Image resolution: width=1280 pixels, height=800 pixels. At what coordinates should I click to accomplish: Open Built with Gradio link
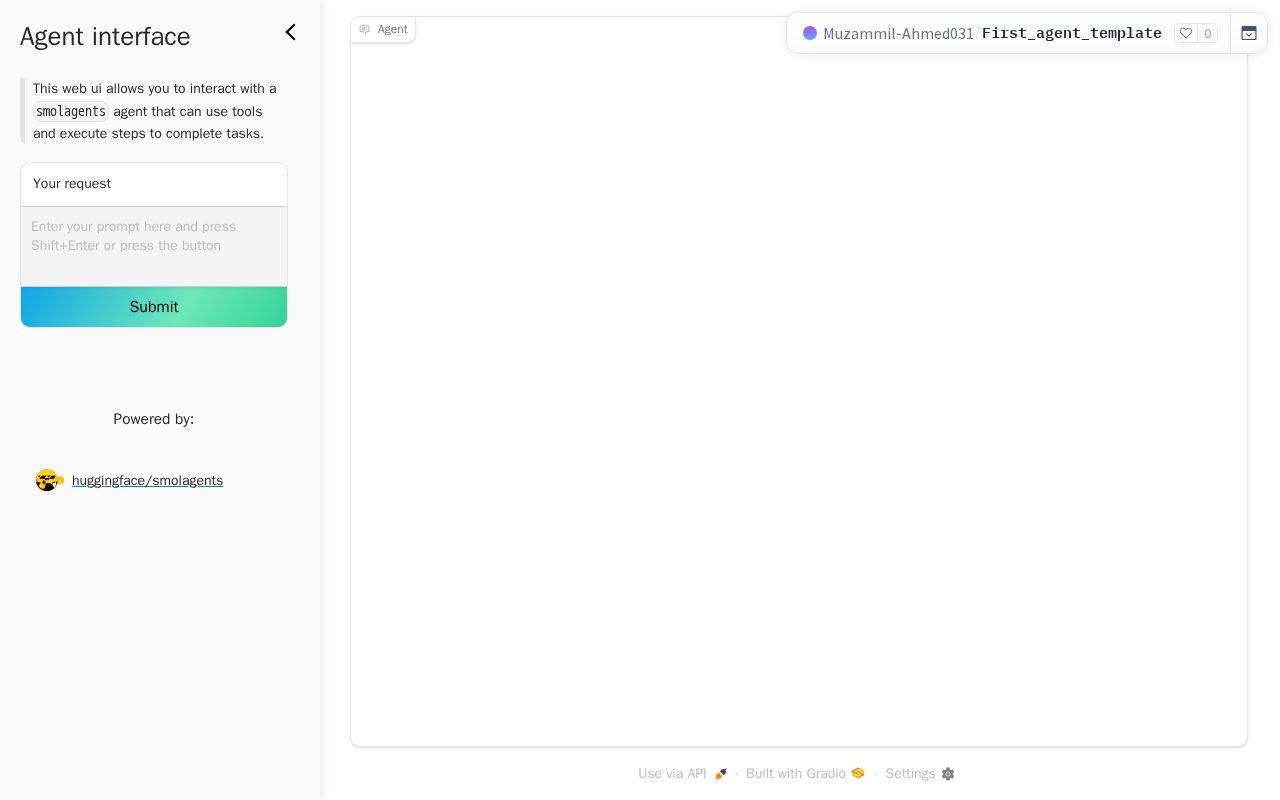[x=805, y=774]
